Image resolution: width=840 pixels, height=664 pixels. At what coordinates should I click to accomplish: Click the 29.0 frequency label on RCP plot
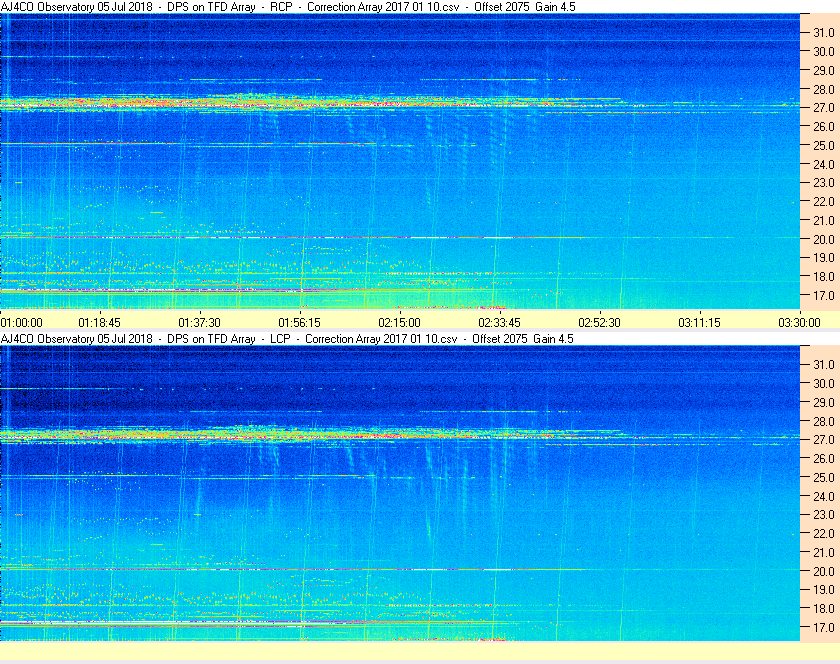824,70
